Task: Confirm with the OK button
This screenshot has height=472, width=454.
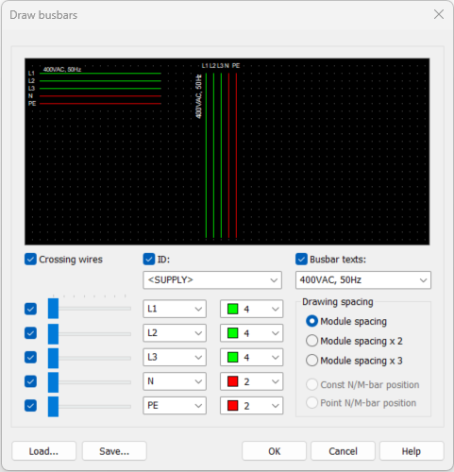Action: [274, 451]
